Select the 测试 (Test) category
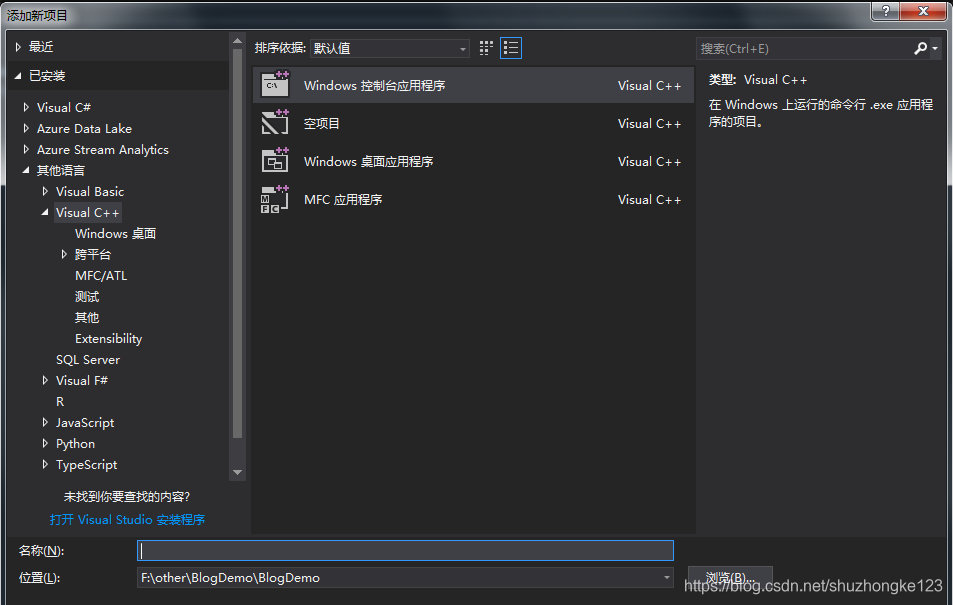The width and height of the screenshot is (953, 605). coord(87,297)
